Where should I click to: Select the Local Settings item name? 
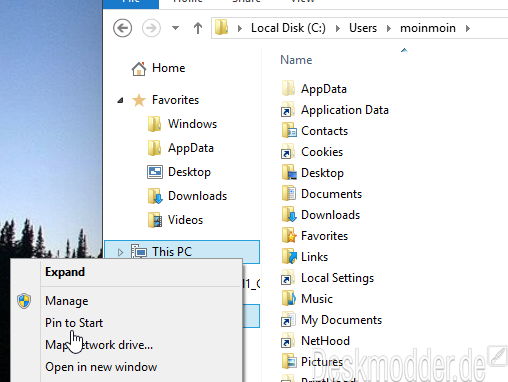tap(337, 278)
